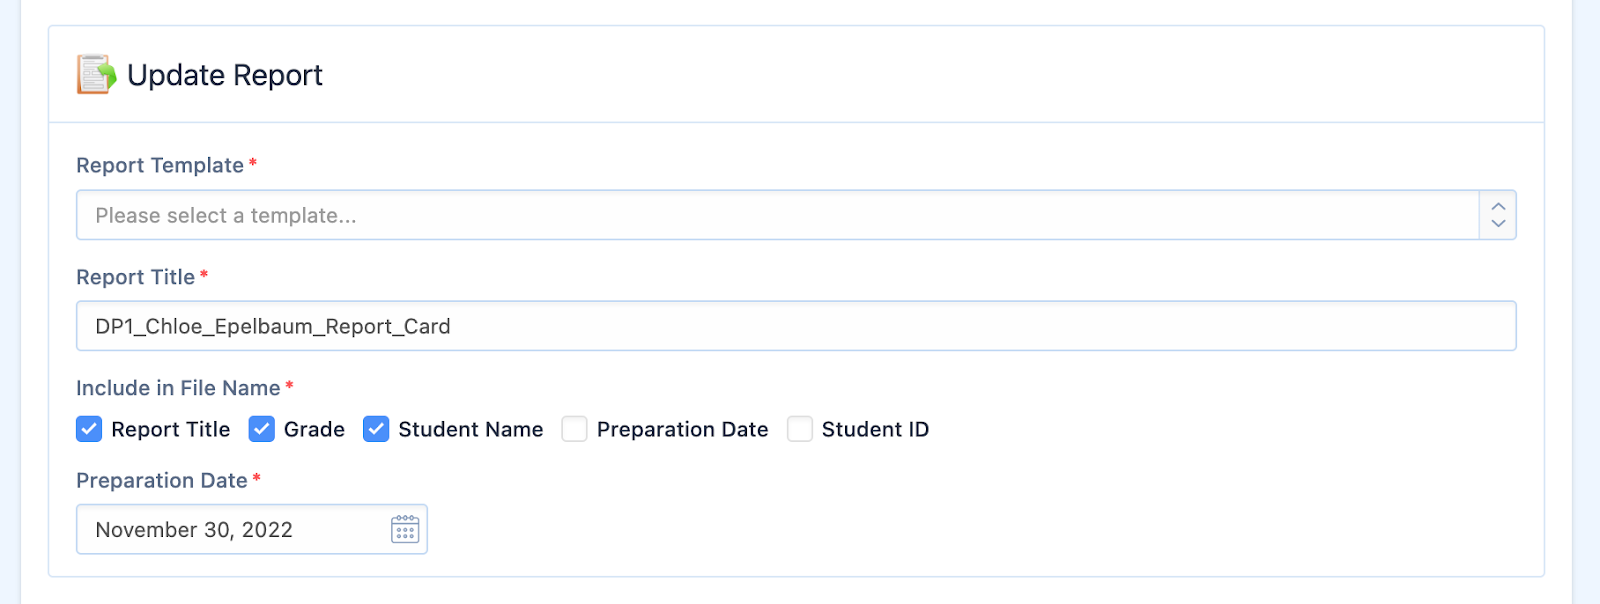Click Preparation Date text beside its checkbox

pyautogui.click(x=683, y=429)
